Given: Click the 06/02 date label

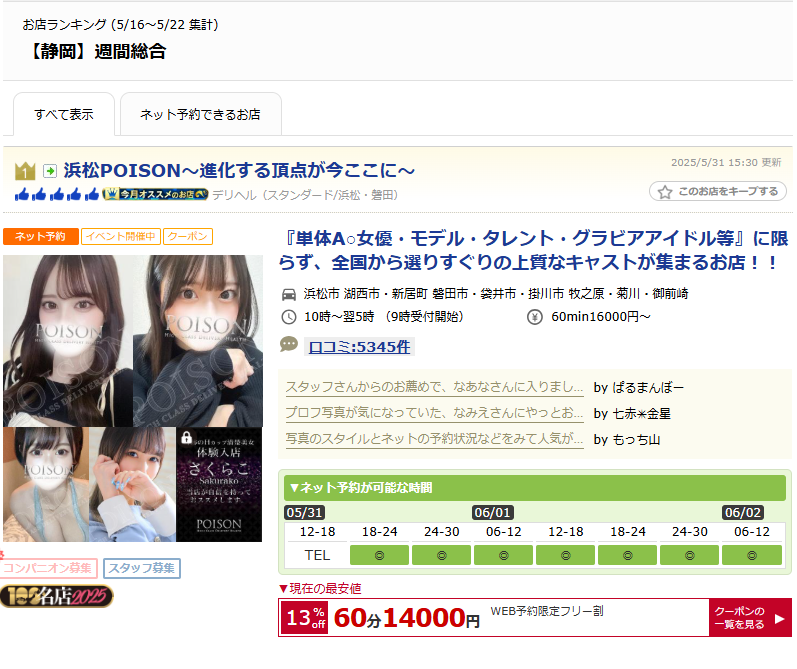Looking at the screenshot, I should (x=743, y=512).
